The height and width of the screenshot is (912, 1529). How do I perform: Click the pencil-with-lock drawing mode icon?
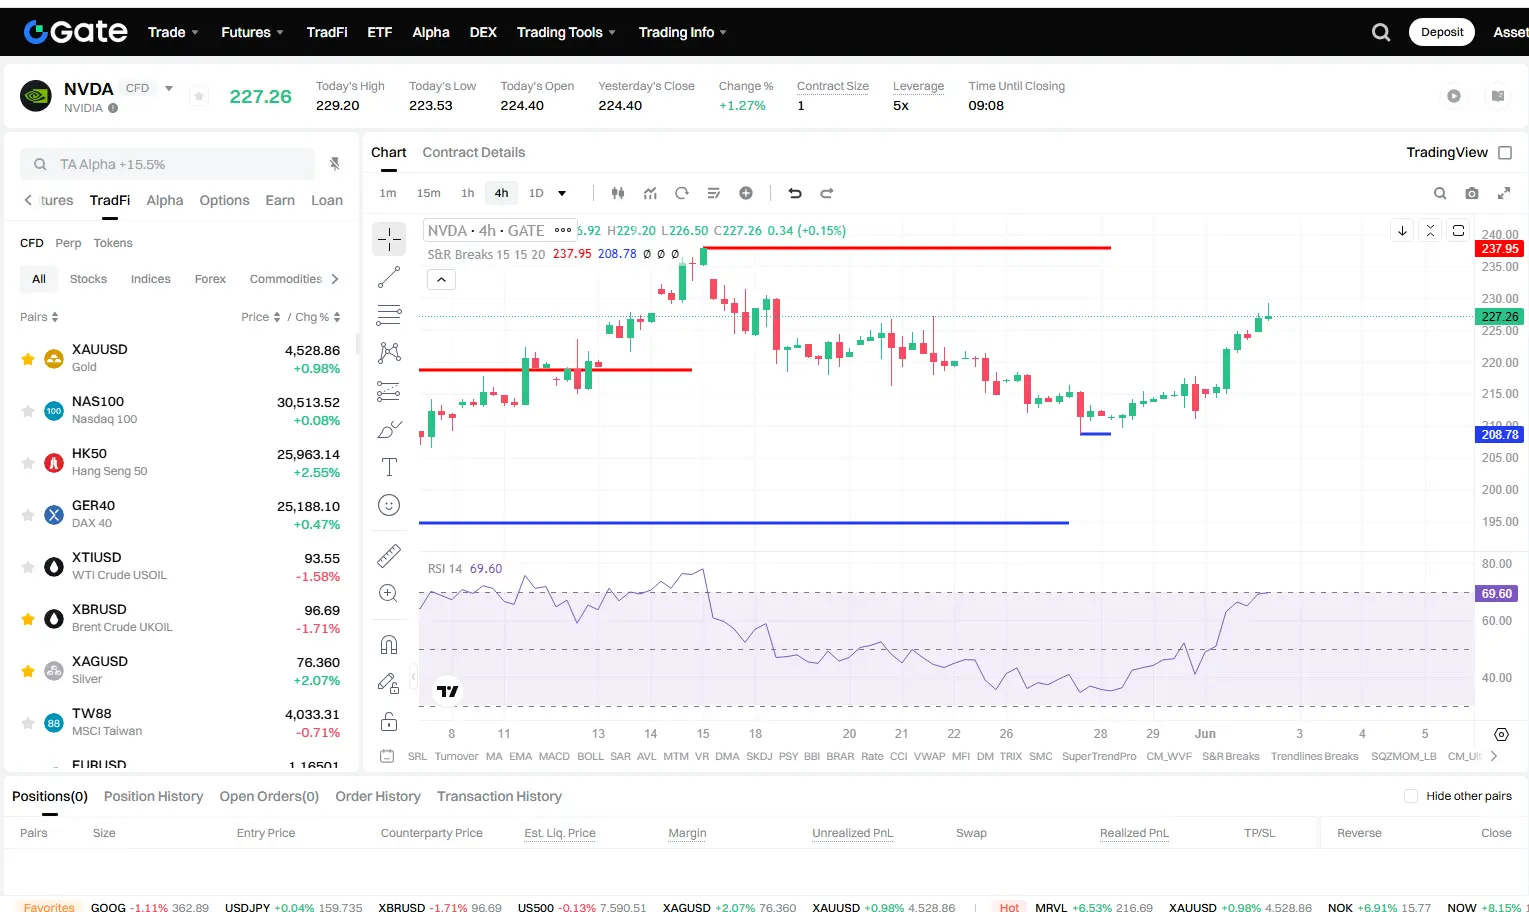[389, 683]
